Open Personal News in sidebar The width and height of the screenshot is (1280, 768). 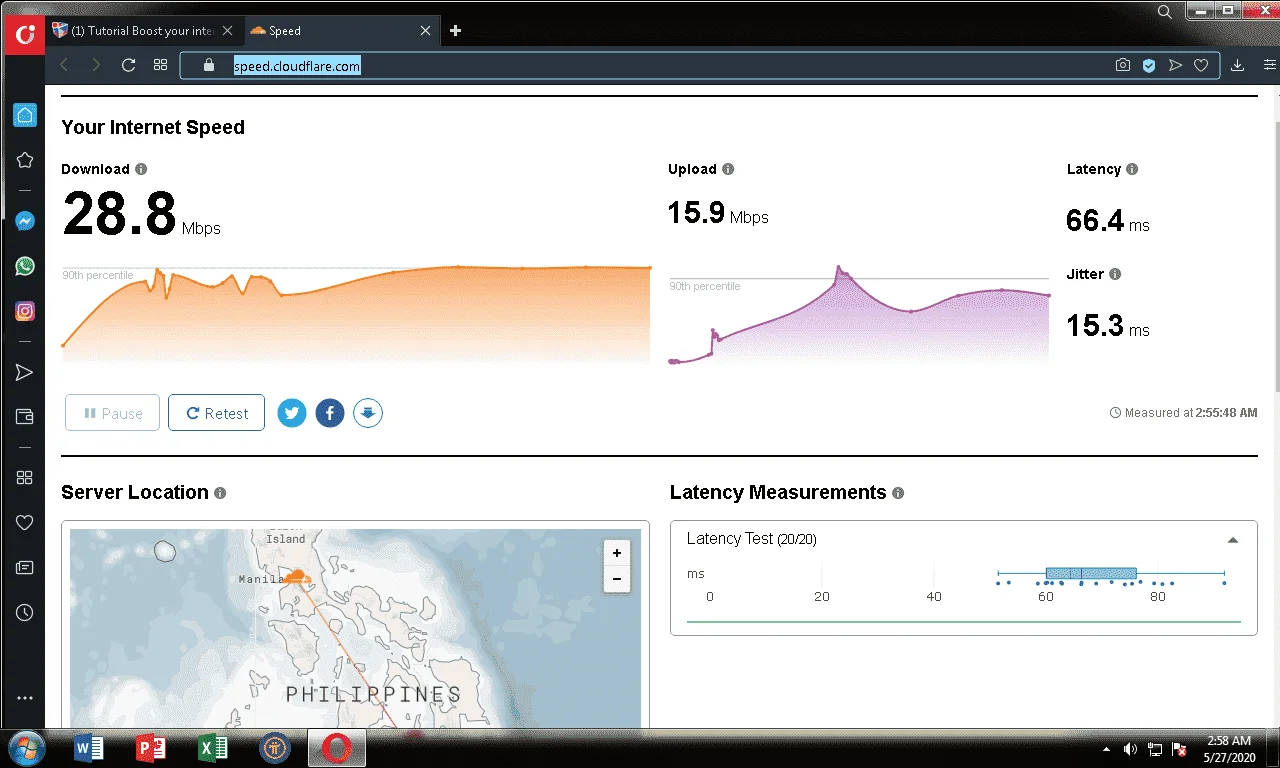point(25,568)
